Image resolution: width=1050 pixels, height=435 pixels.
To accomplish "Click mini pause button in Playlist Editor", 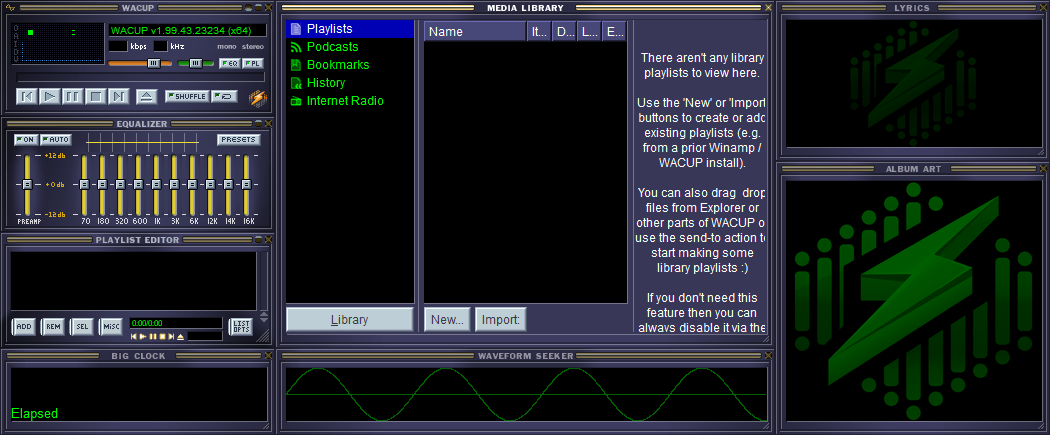I will (153, 336).
